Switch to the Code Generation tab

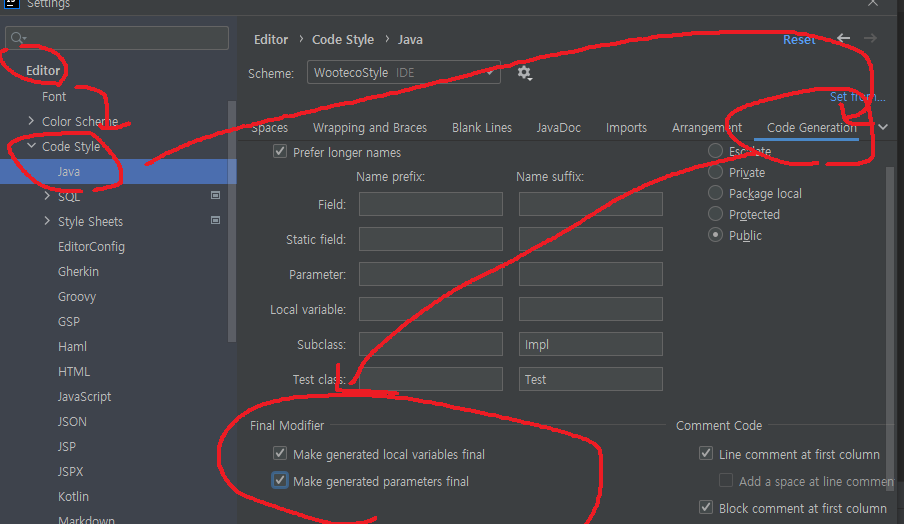pyautogui.click(x=812, y=127)
